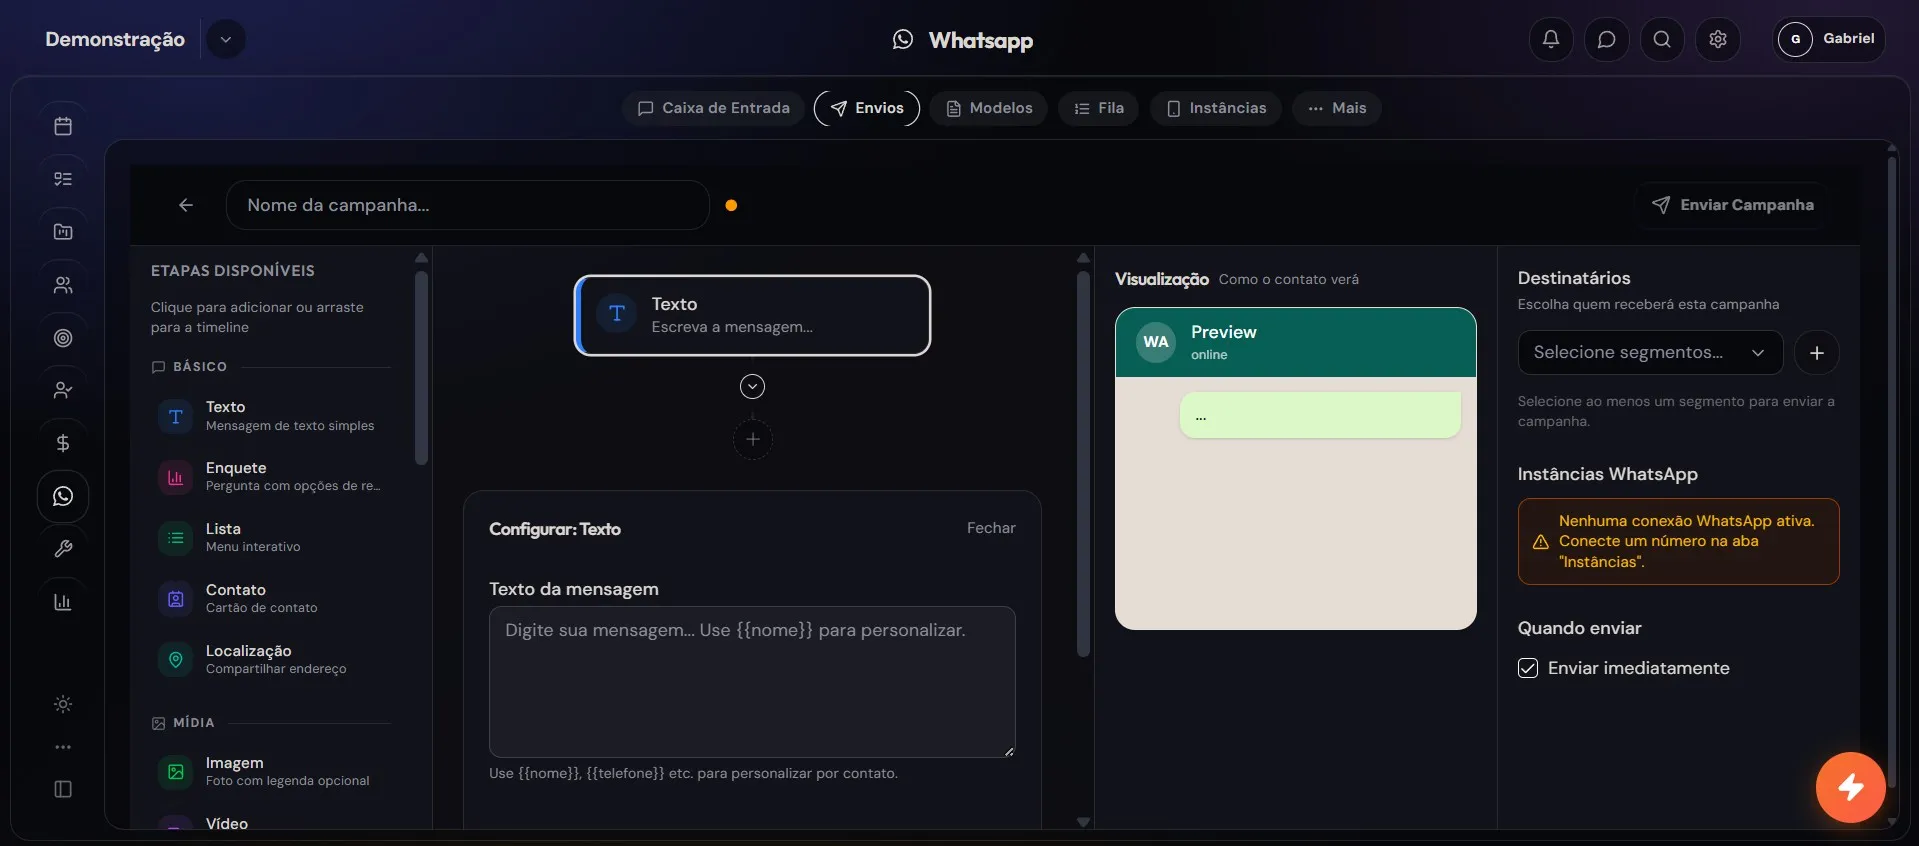Viewport: 1919px width, 846px height.
Task: Open the chat bubble icon in header
Action: point(1607,39)
